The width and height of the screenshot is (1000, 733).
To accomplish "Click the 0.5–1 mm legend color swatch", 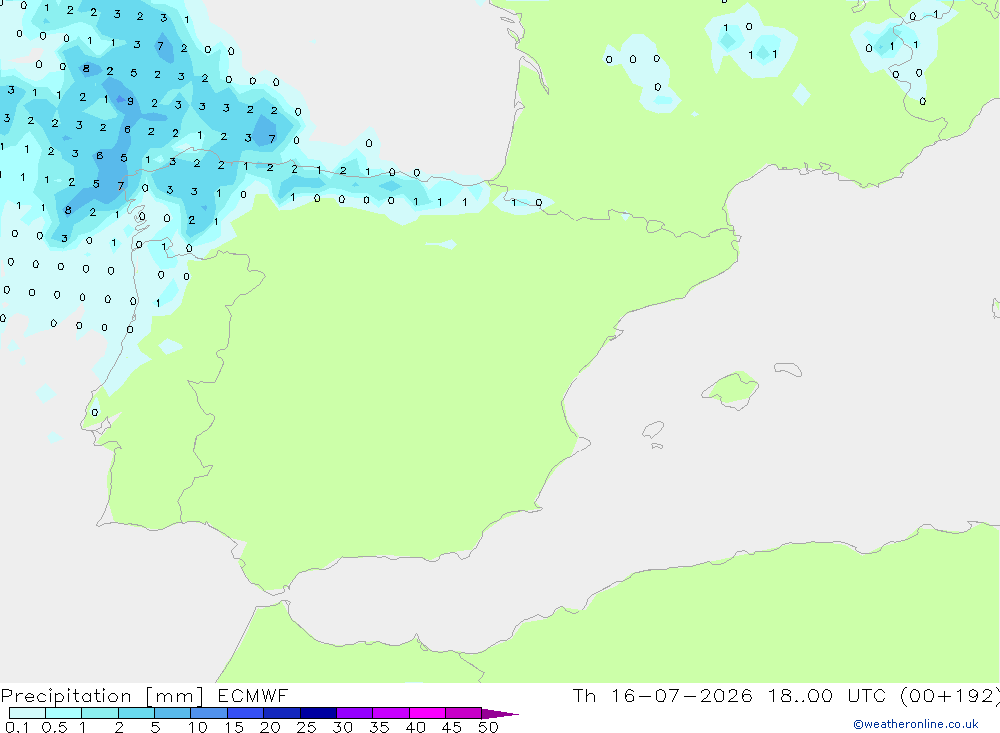I will click(x=64, y=713).
